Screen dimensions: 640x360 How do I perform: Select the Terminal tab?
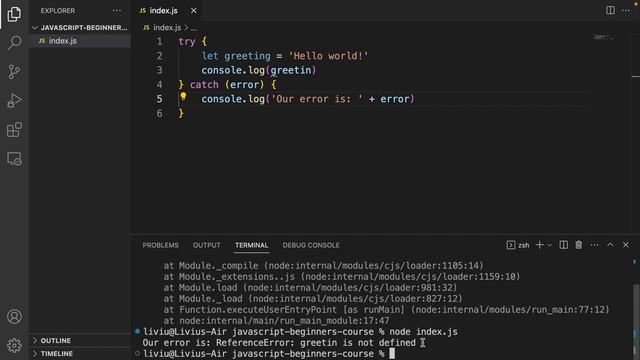[x=251, y=245]
